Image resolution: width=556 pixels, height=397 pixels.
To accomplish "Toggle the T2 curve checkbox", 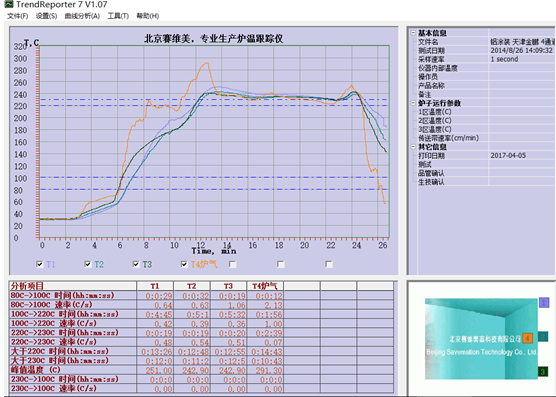I will coord(88,264).
